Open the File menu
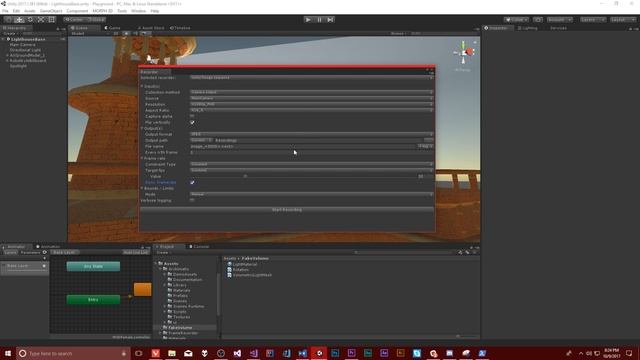 point(5,11)
